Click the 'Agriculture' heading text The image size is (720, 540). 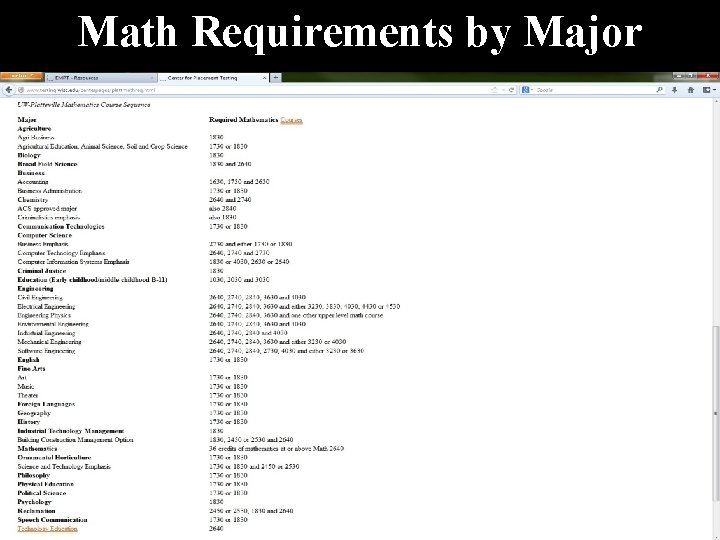34,129
